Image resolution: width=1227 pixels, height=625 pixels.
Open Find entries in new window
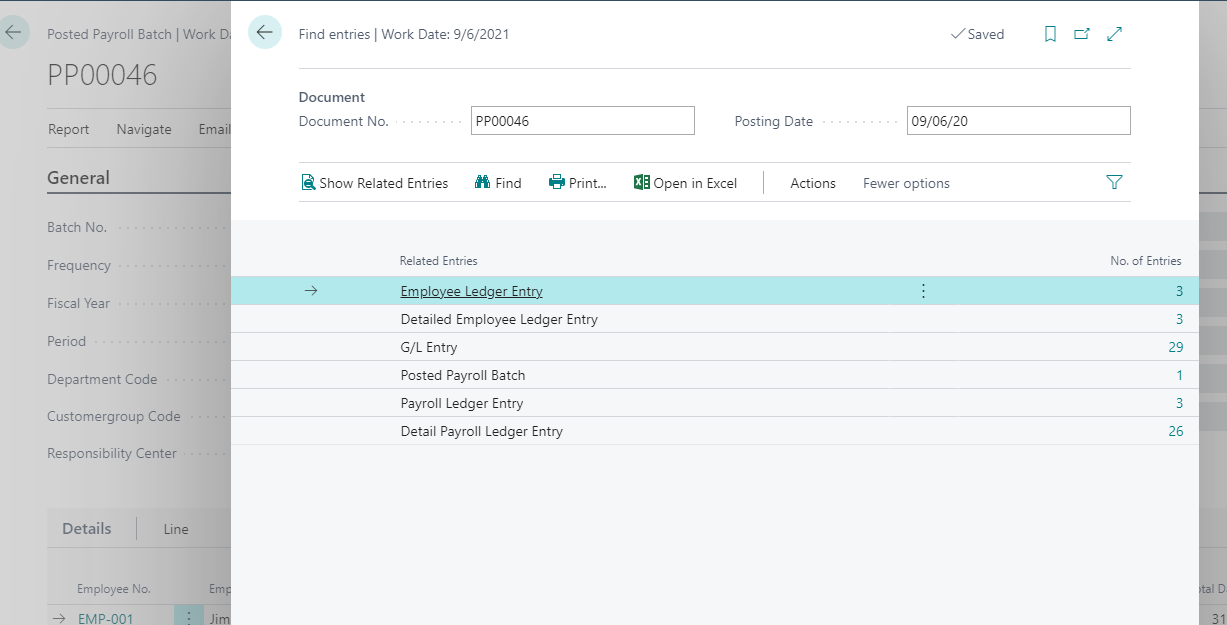(1082, 34)
